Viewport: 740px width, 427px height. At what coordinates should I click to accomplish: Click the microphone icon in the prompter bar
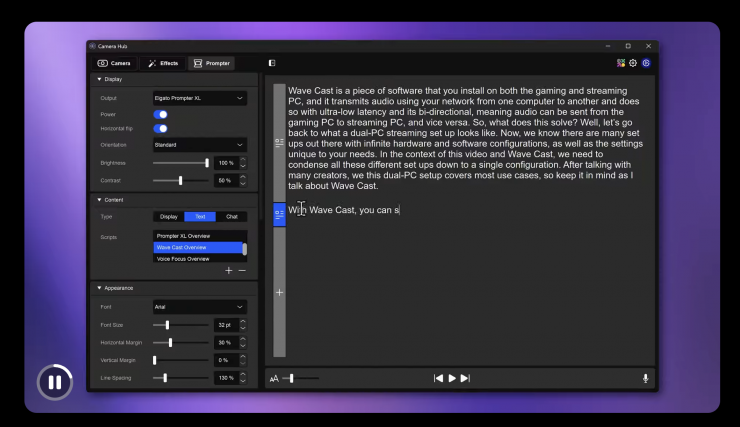(645, 378)
